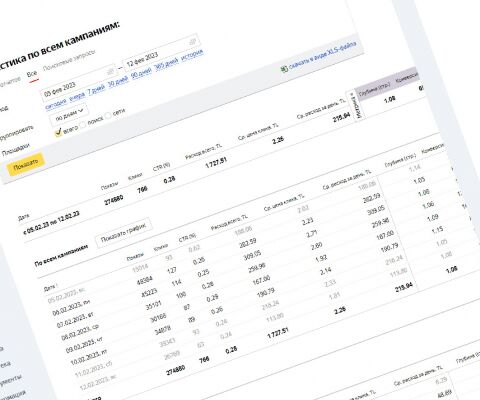Click the summary average click price "2.26" near the filters
This screenshot has height=400, width=480.
[x=278, y=140]
